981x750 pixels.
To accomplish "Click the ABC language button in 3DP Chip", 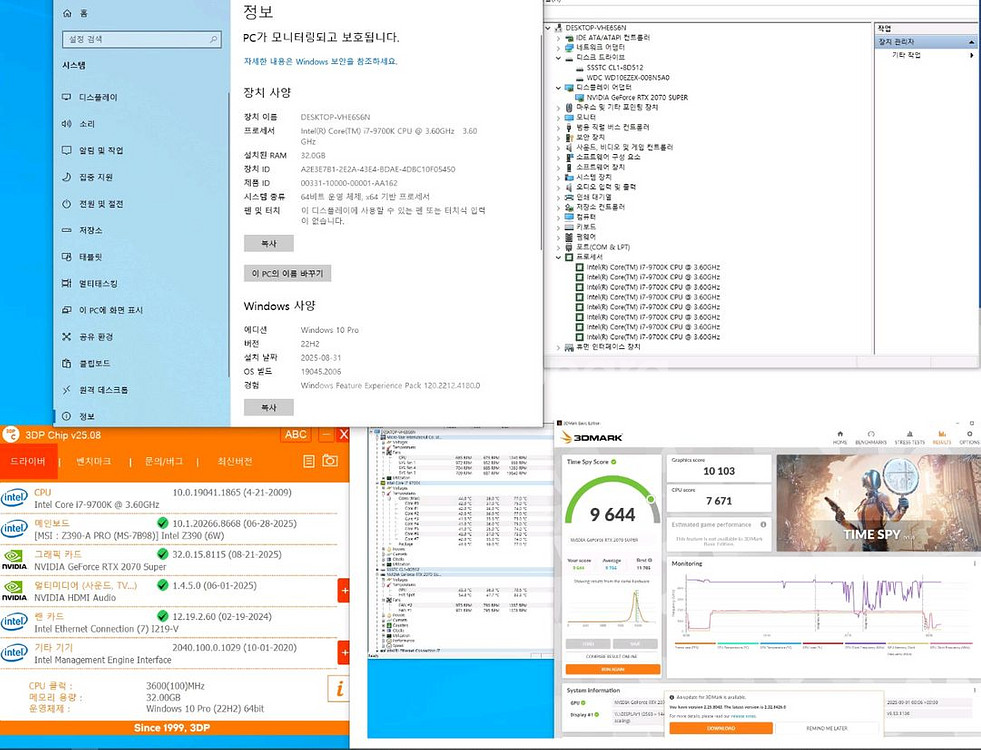I will [x=295, y=434].
